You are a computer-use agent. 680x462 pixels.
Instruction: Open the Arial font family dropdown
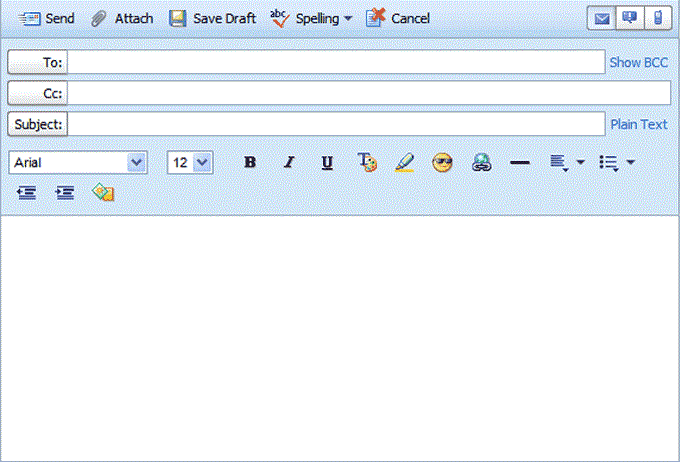tap(136, 162)
